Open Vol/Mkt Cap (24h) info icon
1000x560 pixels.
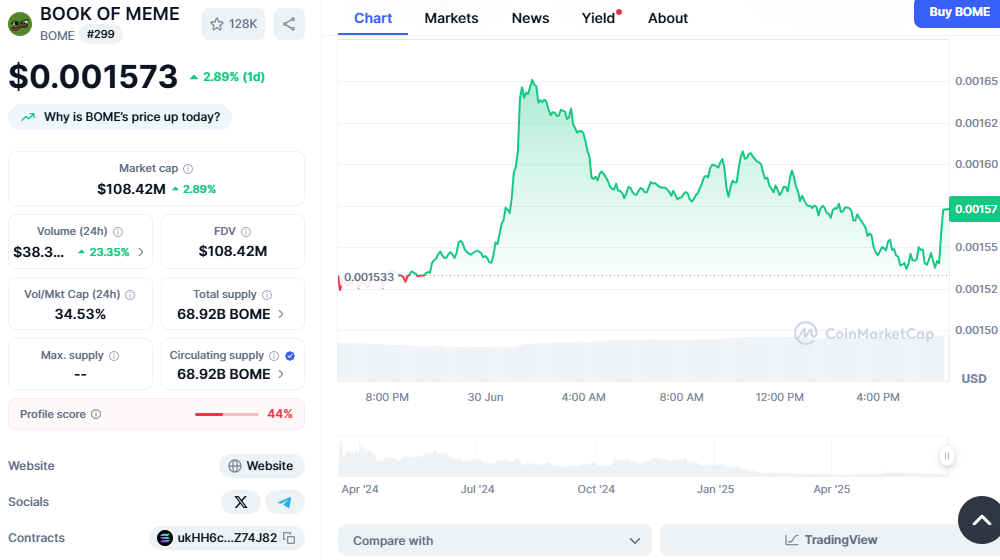(x=130, y=295)
